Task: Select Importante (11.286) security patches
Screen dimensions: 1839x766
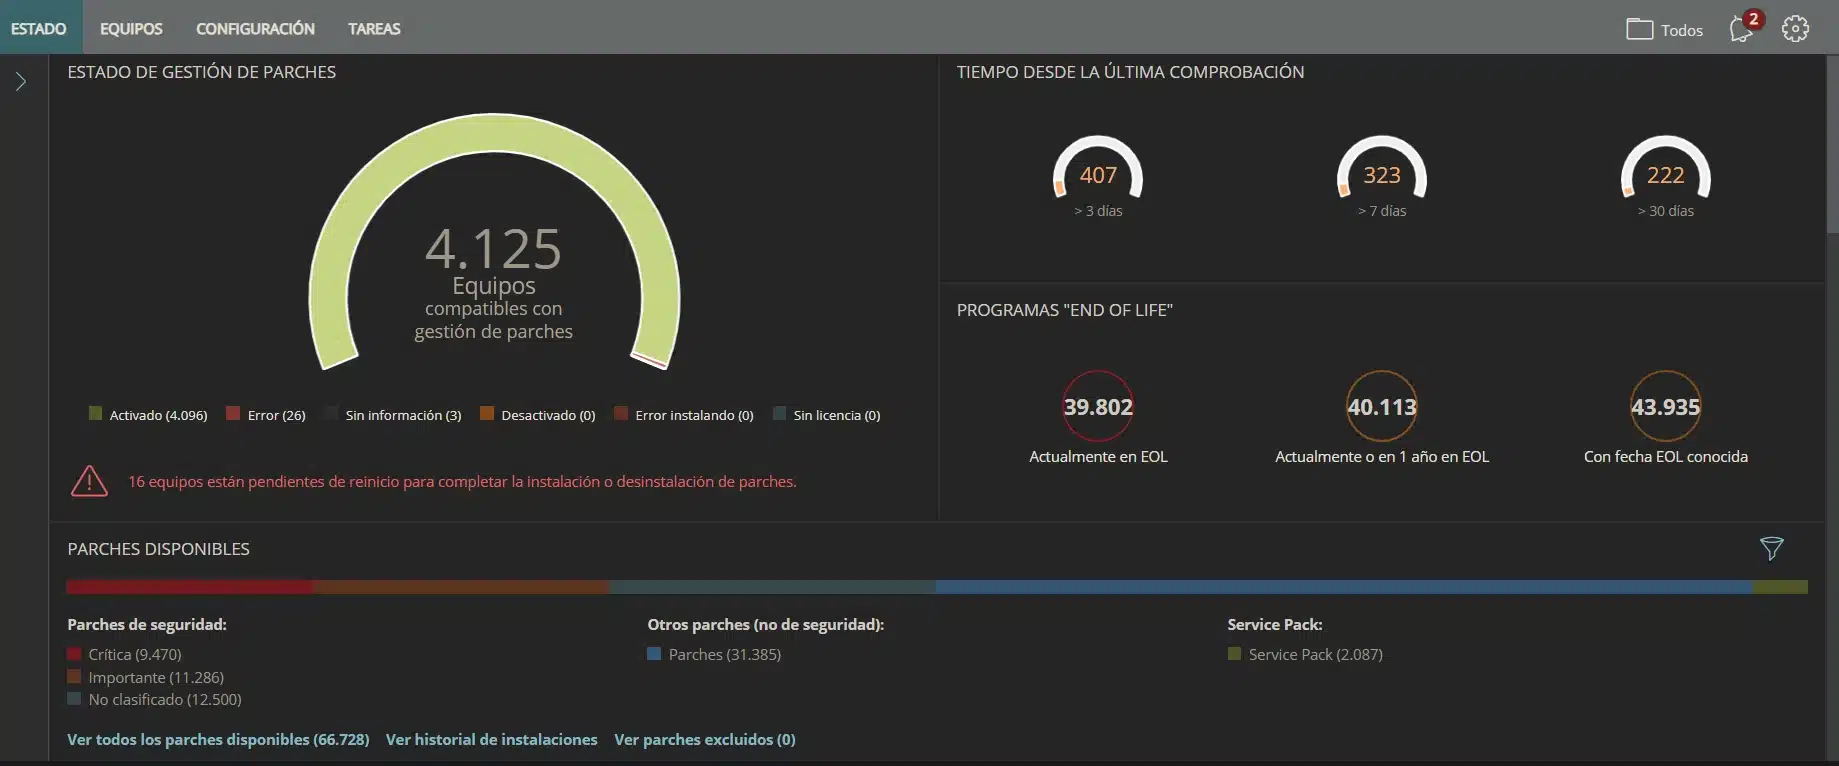Action: pos(146,677)
